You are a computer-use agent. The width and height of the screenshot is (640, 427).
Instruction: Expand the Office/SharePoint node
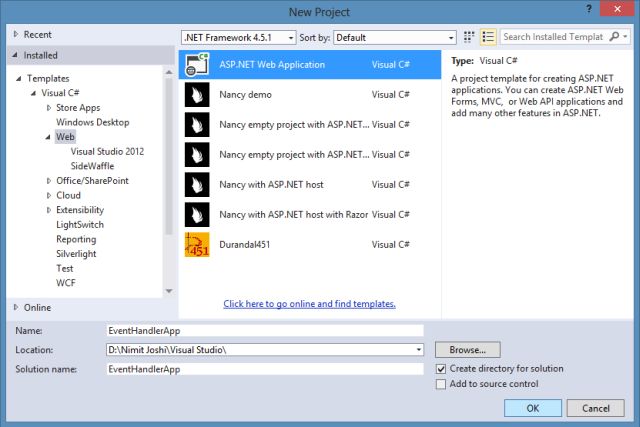pyautogui.click(x=49, y=181)
